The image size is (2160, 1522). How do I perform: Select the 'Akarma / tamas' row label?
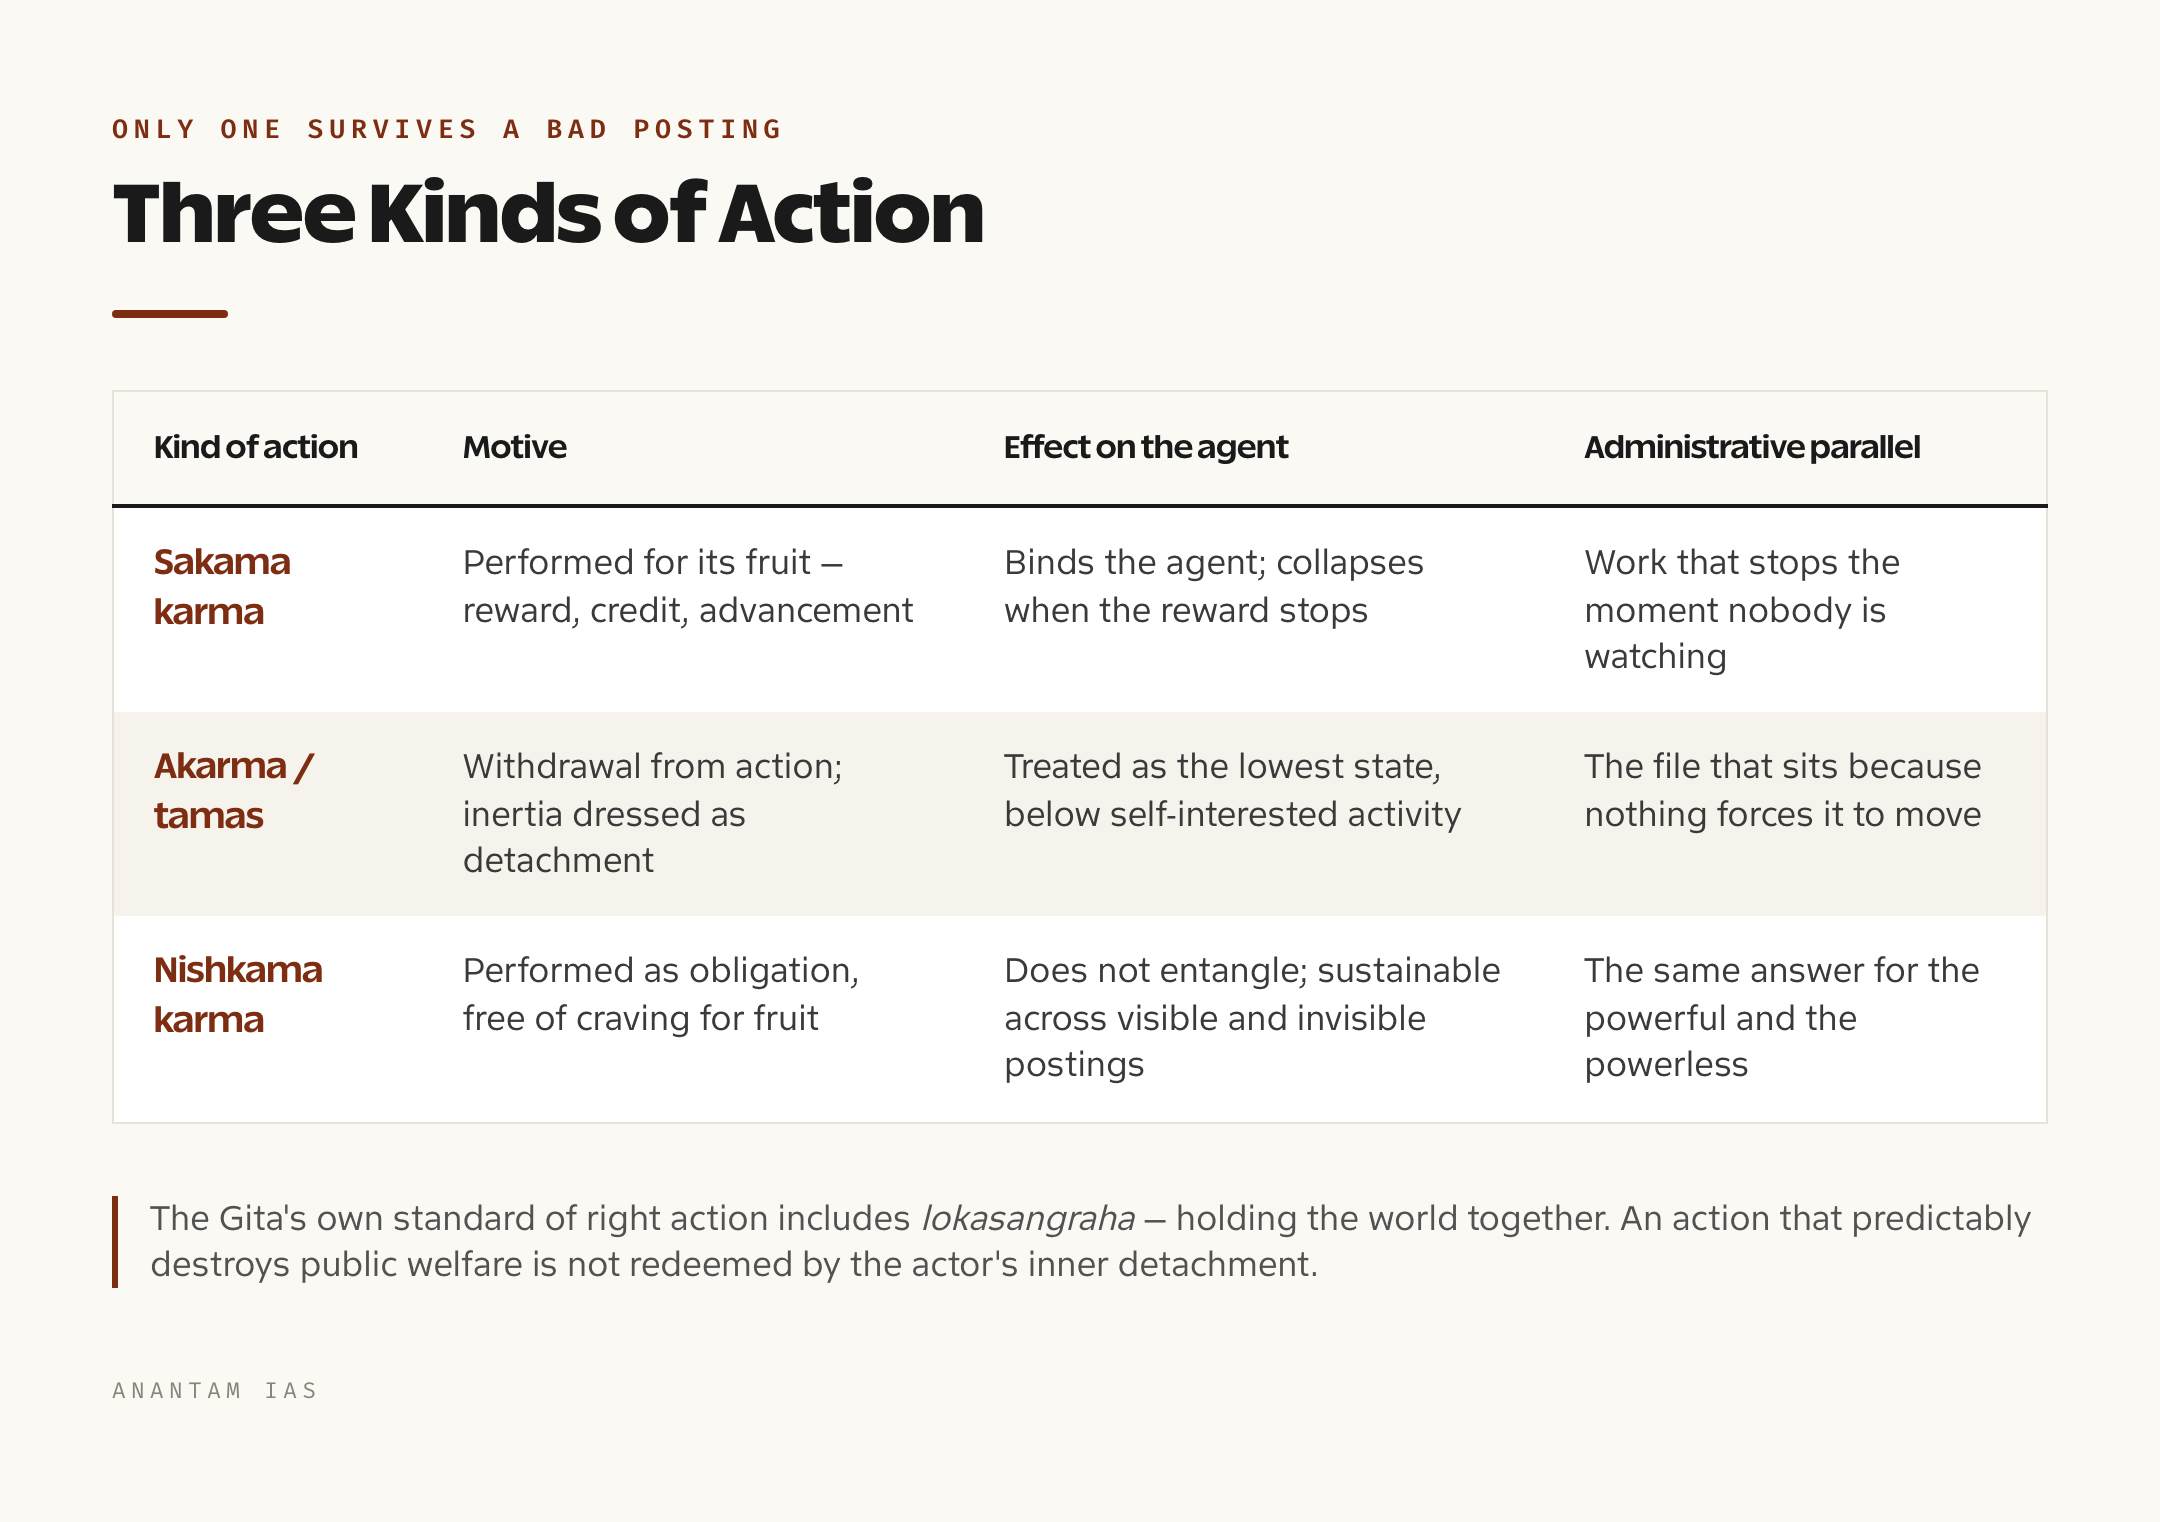pyautogui.click(x=233, y=790)
